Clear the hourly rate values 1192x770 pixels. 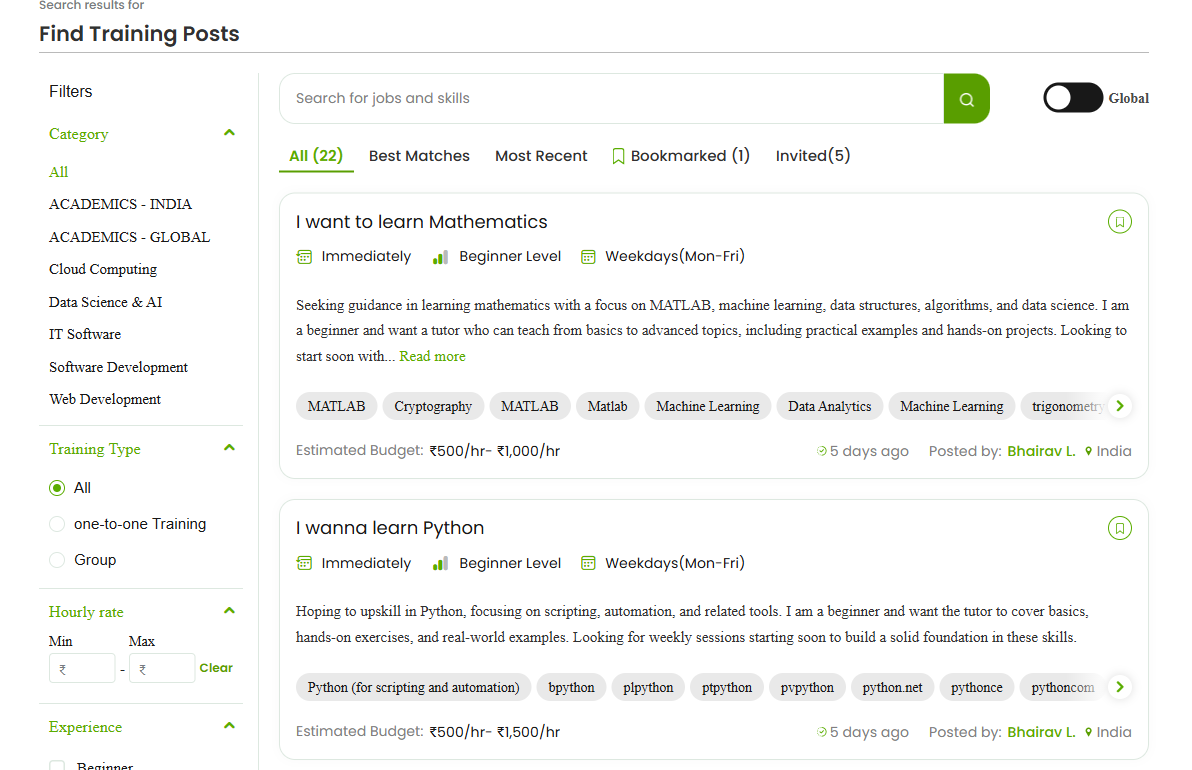pos(216,668)
